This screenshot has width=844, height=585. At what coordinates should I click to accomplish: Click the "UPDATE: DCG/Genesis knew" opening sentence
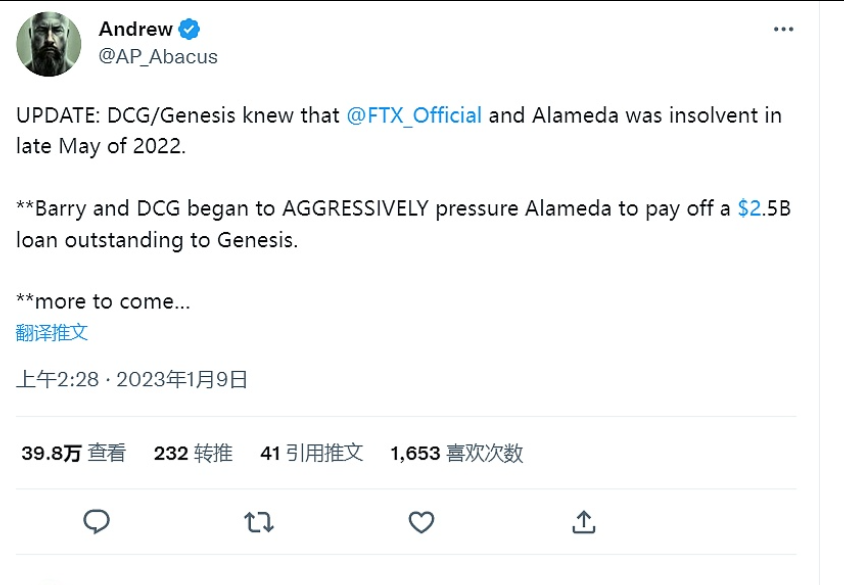[178, 115]
